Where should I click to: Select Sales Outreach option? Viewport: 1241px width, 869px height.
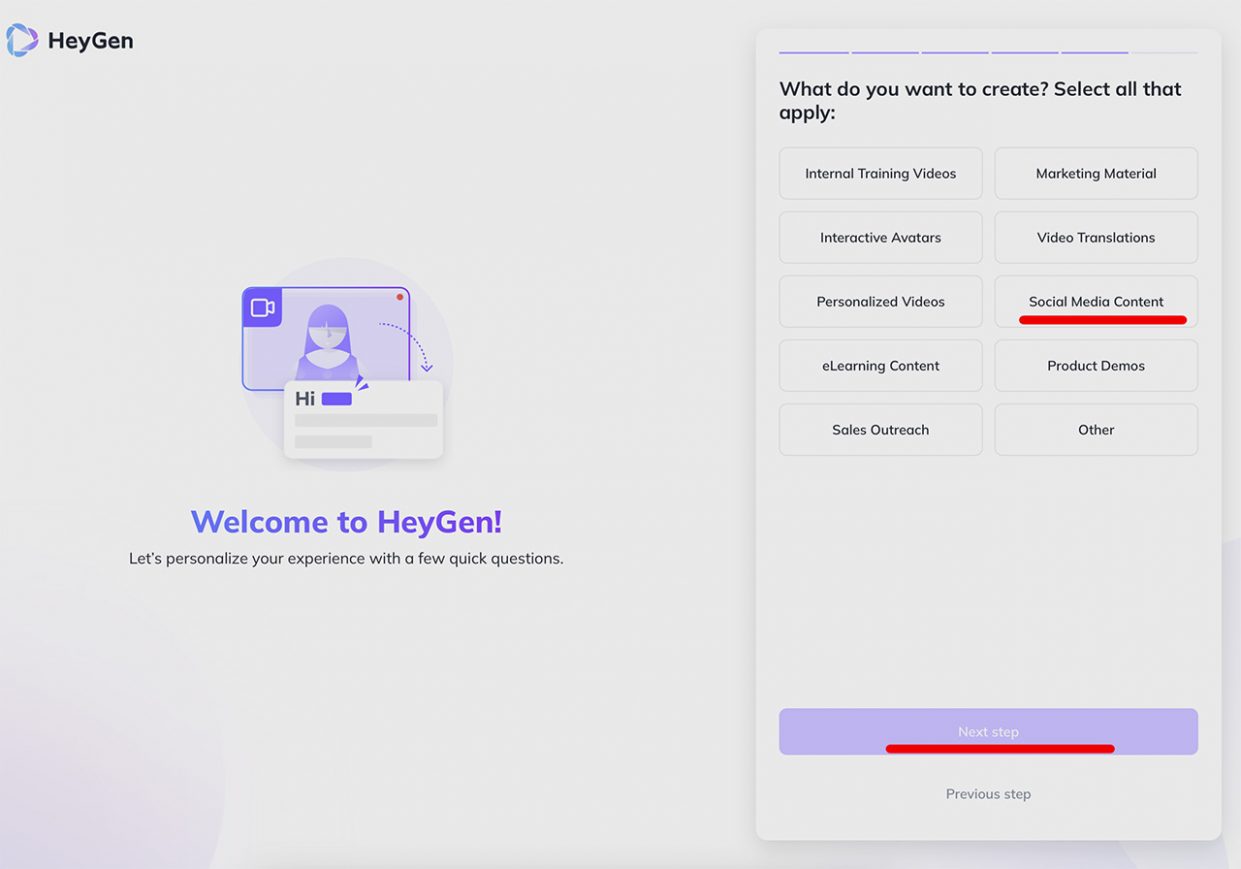tap(880, 429)
